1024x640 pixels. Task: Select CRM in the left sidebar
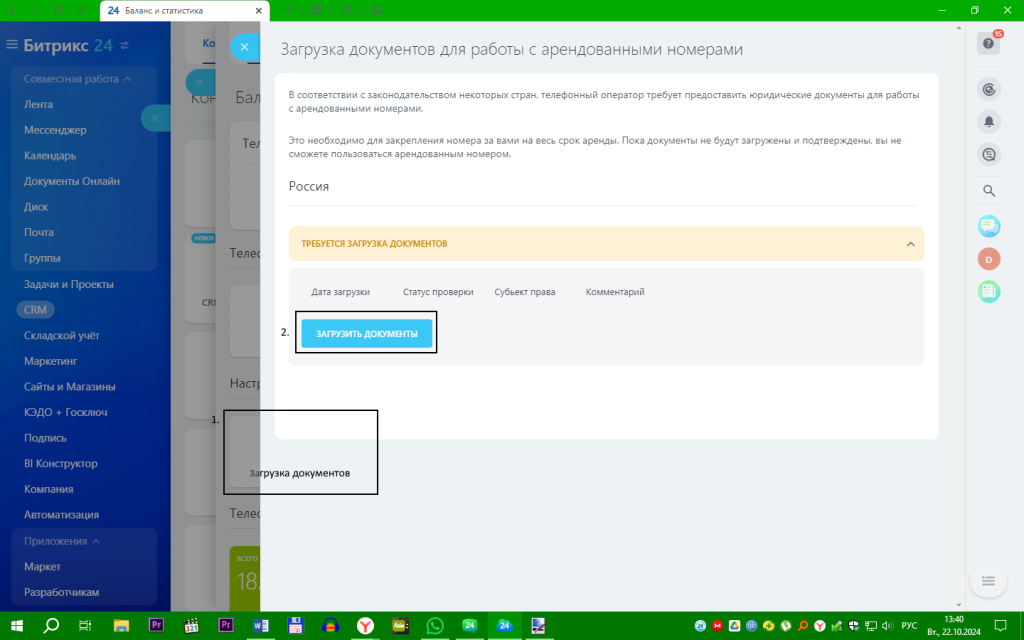tap(35, 310)
